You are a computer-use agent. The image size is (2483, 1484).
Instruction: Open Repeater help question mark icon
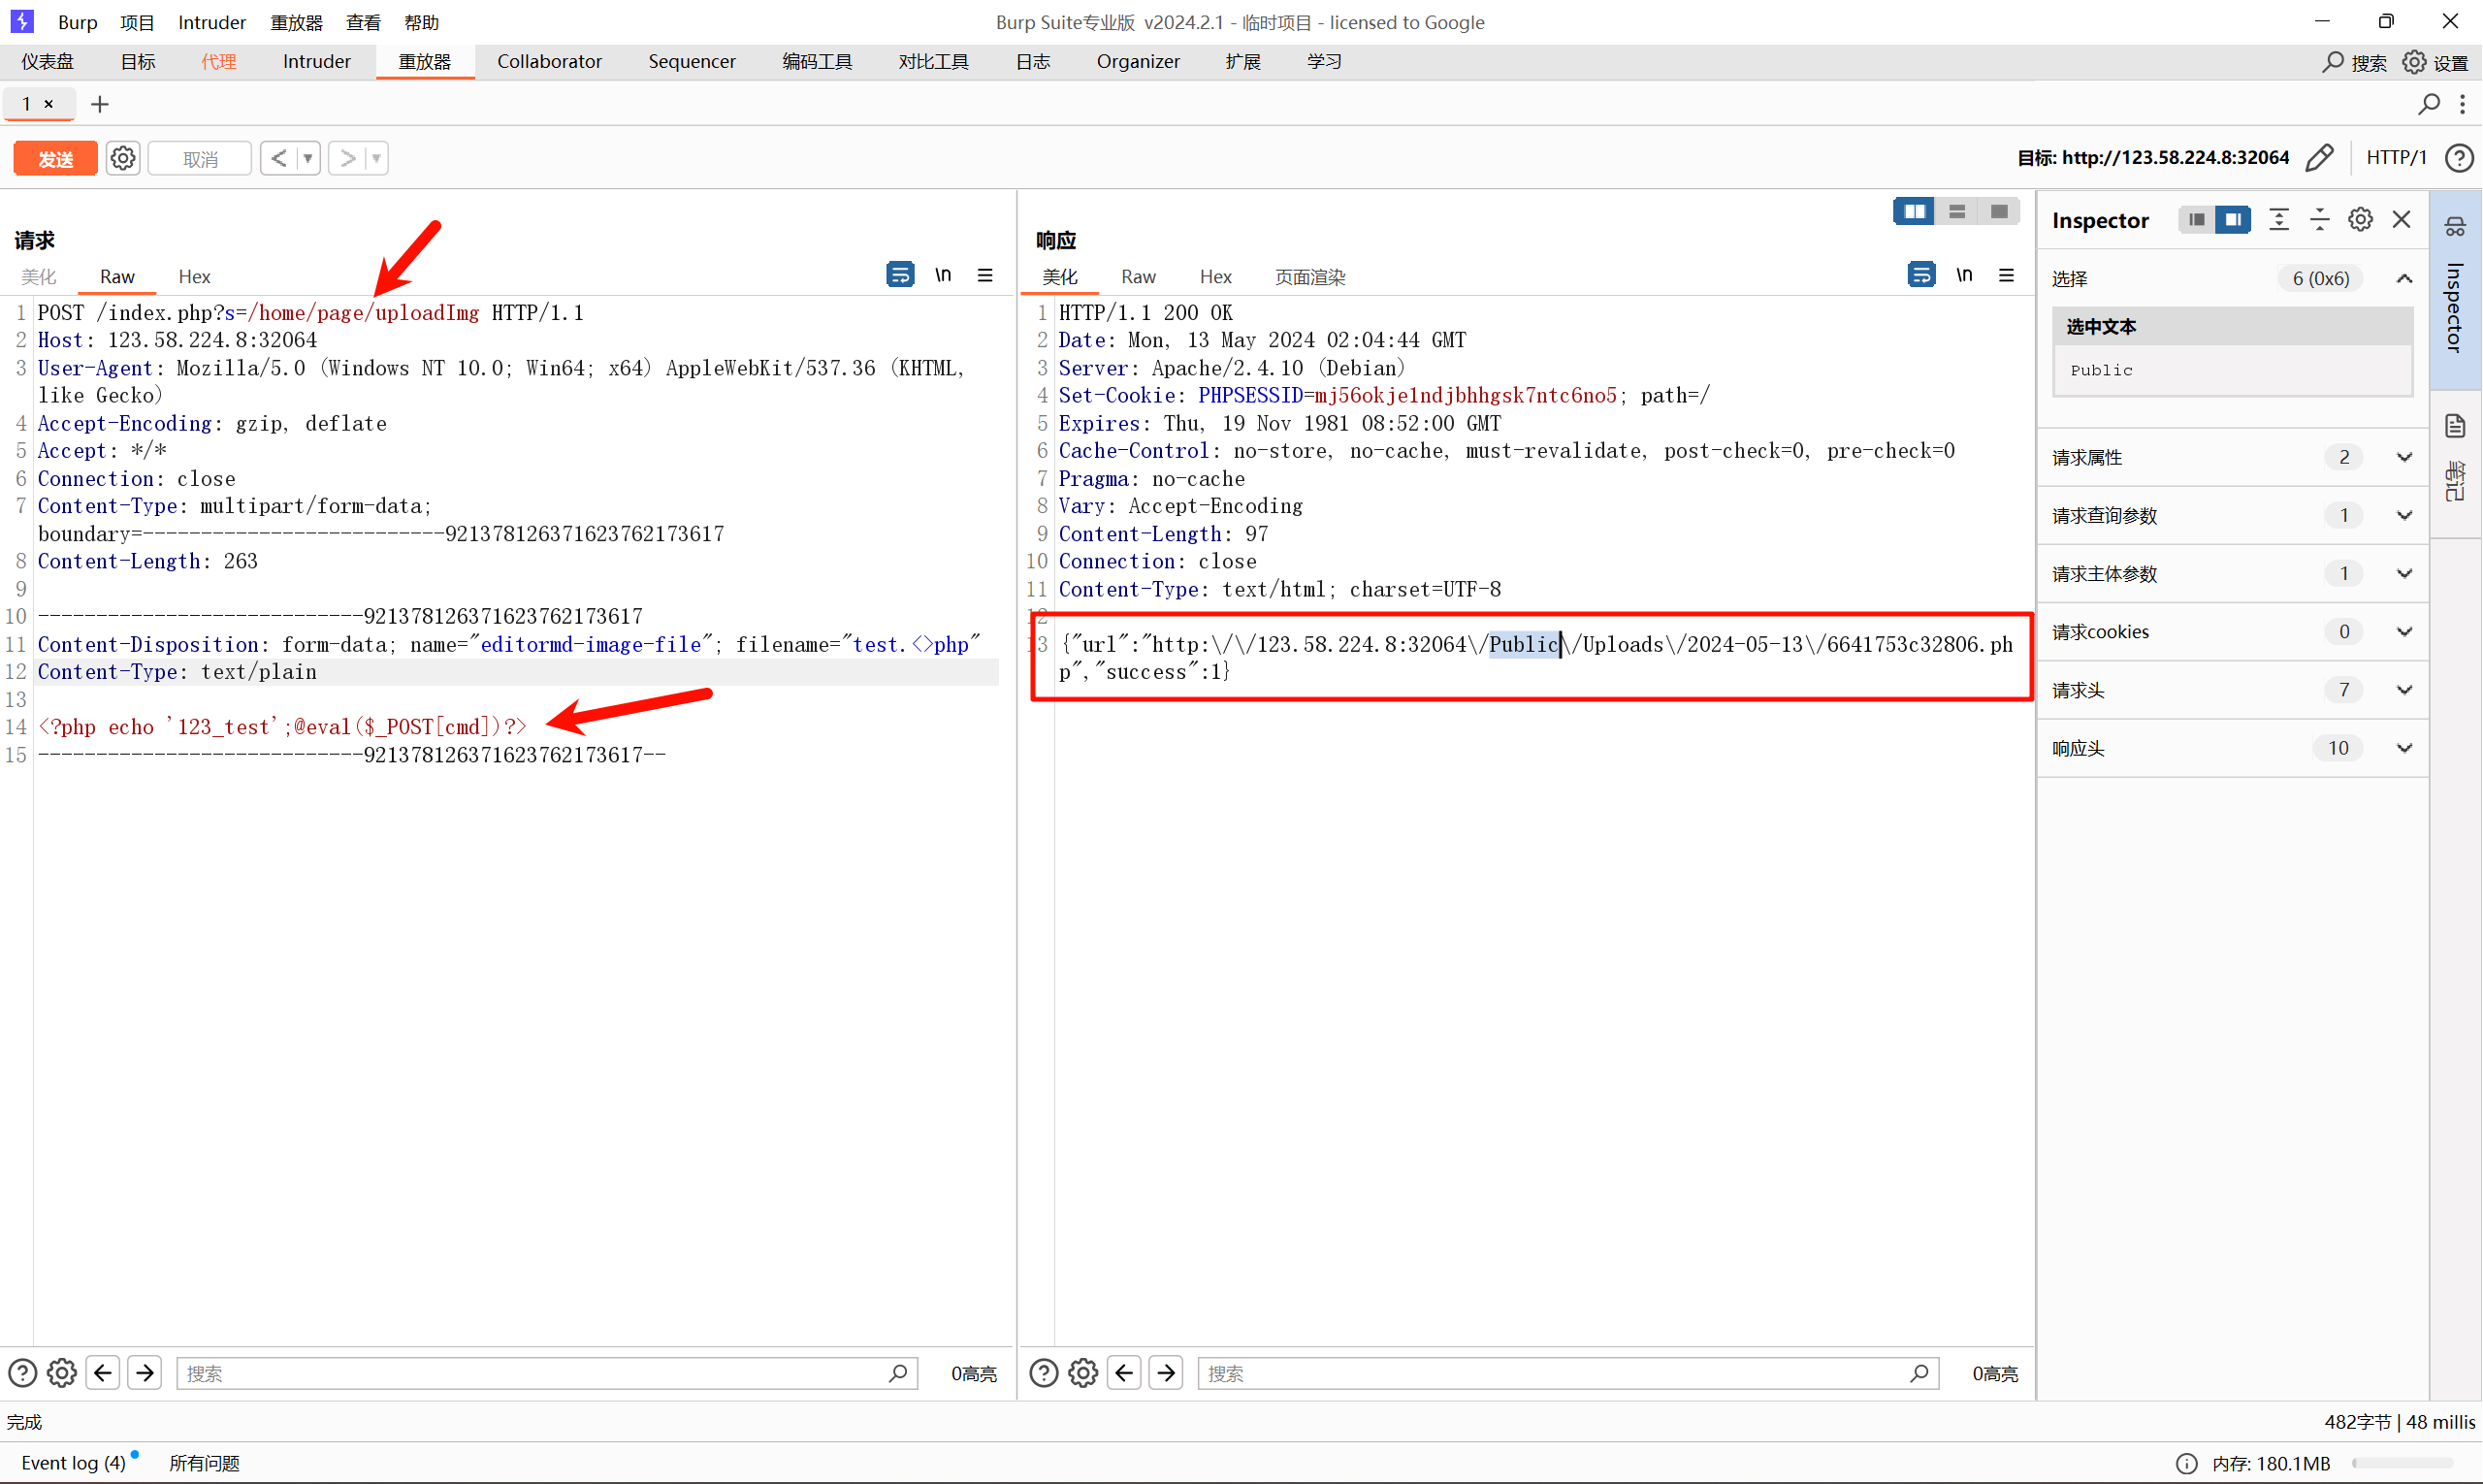pos(2459,158)
